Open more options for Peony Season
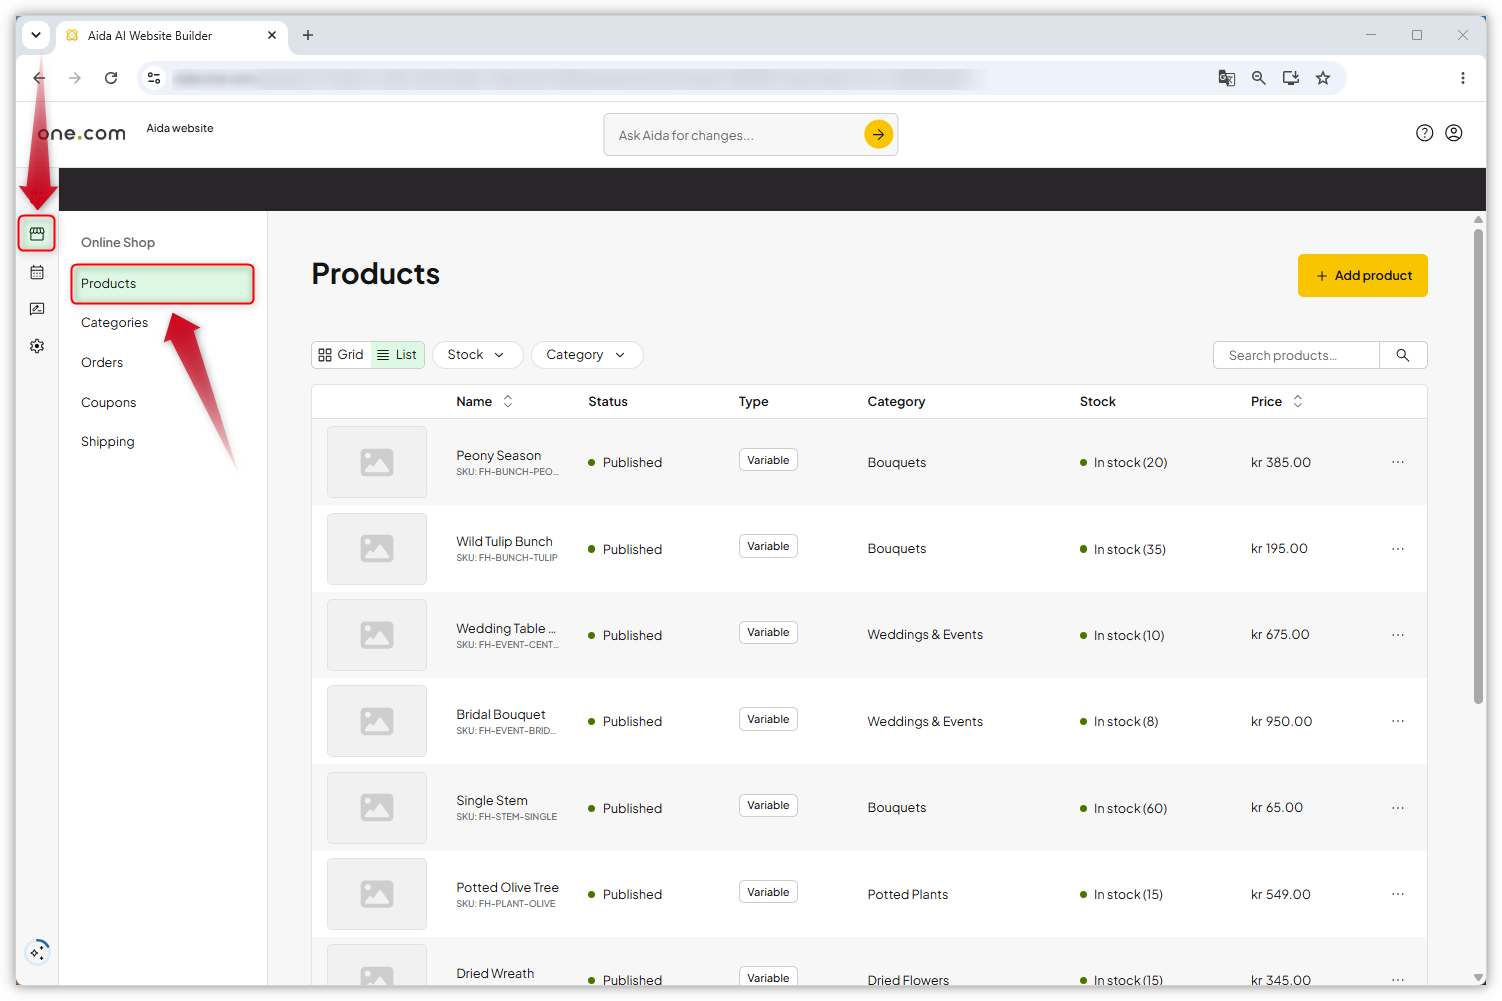Viewport: 1502px width, 1001px height. pos(1398,462)
